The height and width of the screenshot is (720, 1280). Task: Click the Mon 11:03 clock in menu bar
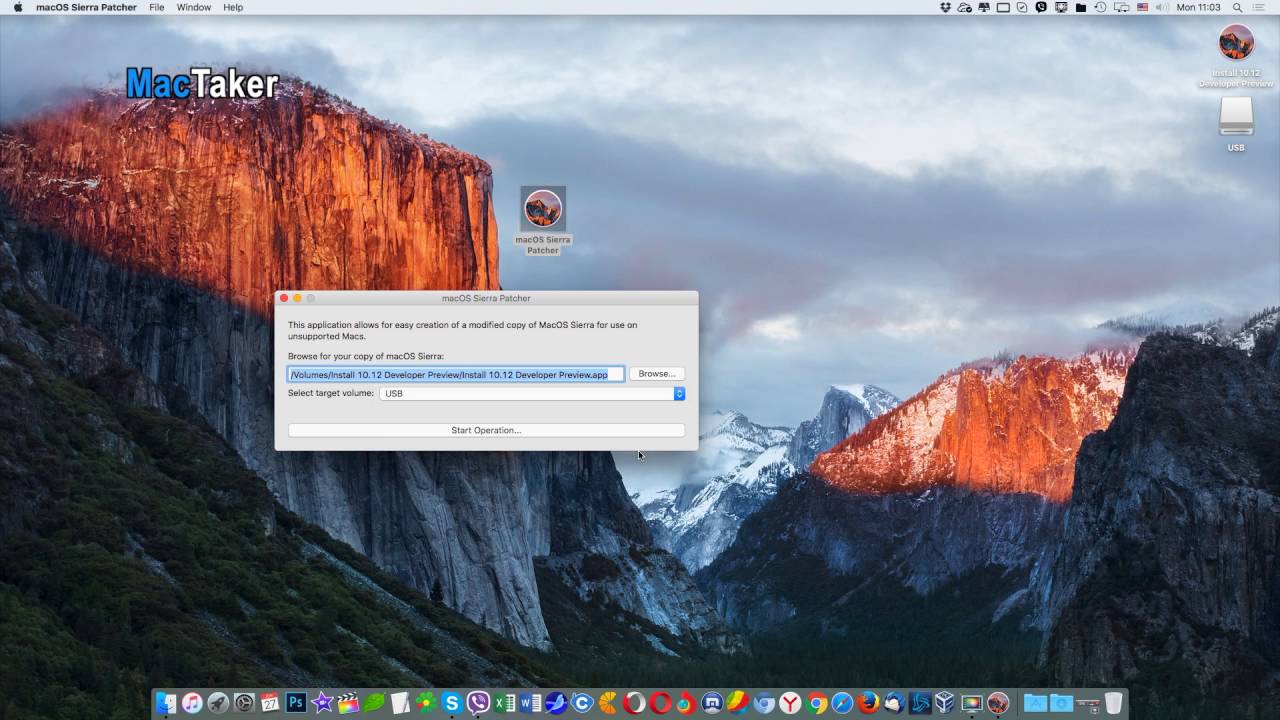point(1198,7)
